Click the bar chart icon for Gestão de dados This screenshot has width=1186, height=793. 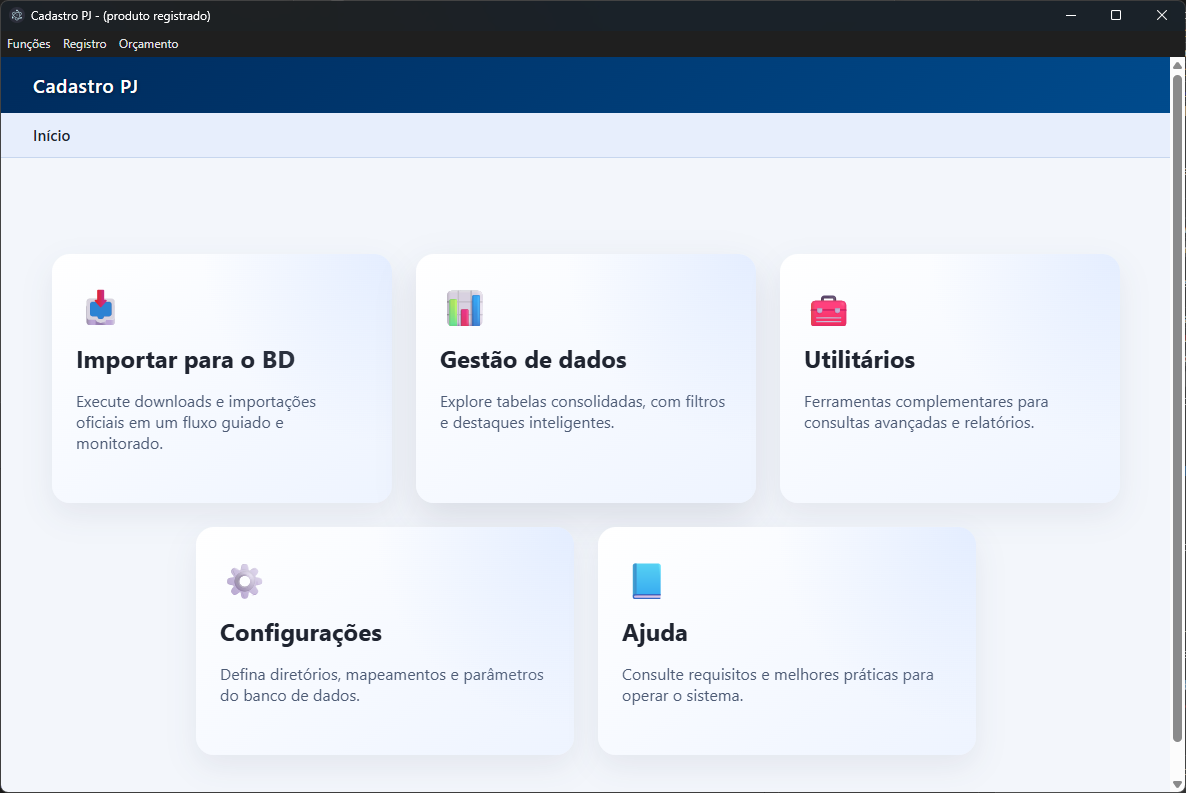pos(464,308)
